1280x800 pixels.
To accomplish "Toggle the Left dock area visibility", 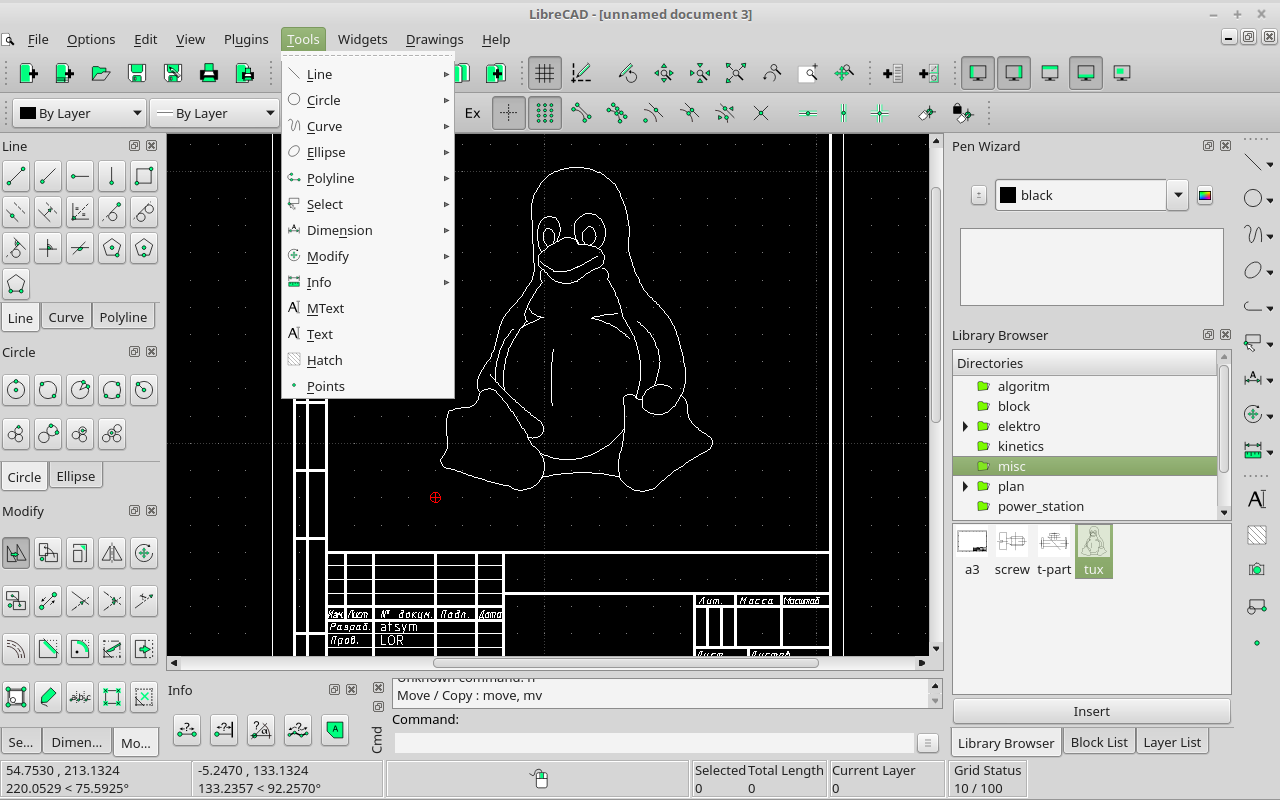I will (x=978, y=73).
